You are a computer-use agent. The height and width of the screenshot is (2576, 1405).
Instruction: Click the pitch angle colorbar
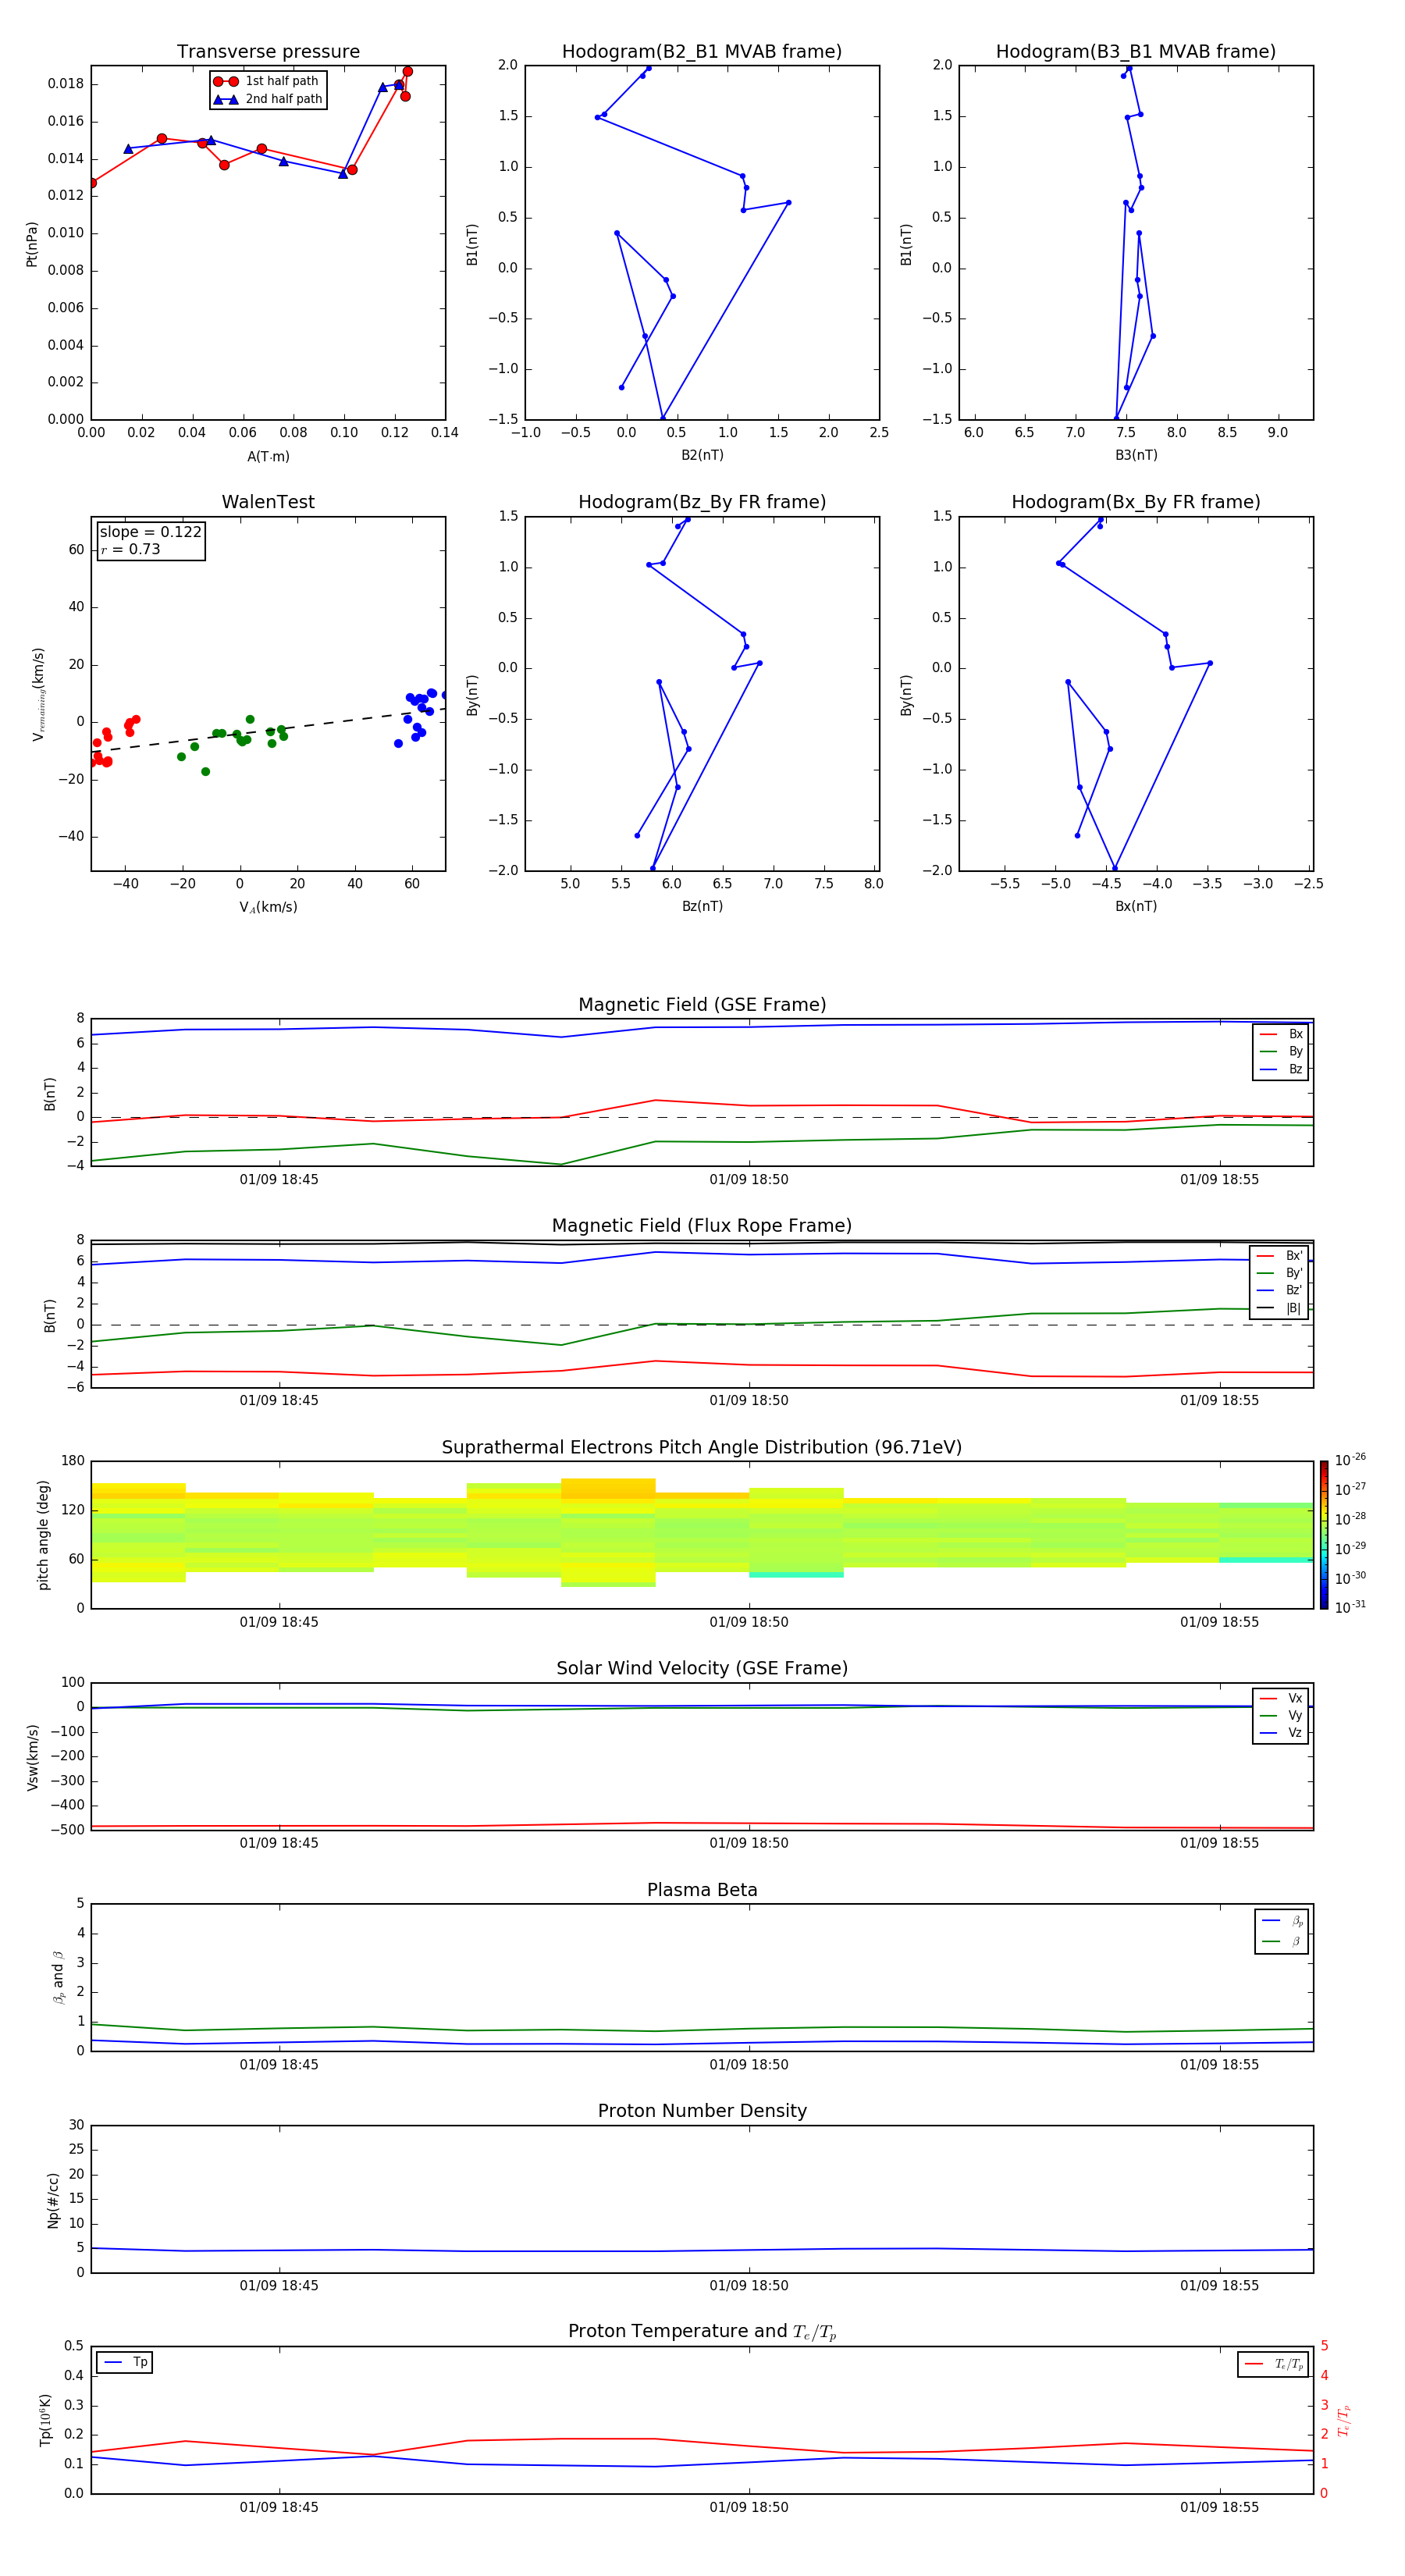[x=1323, y=1535]
